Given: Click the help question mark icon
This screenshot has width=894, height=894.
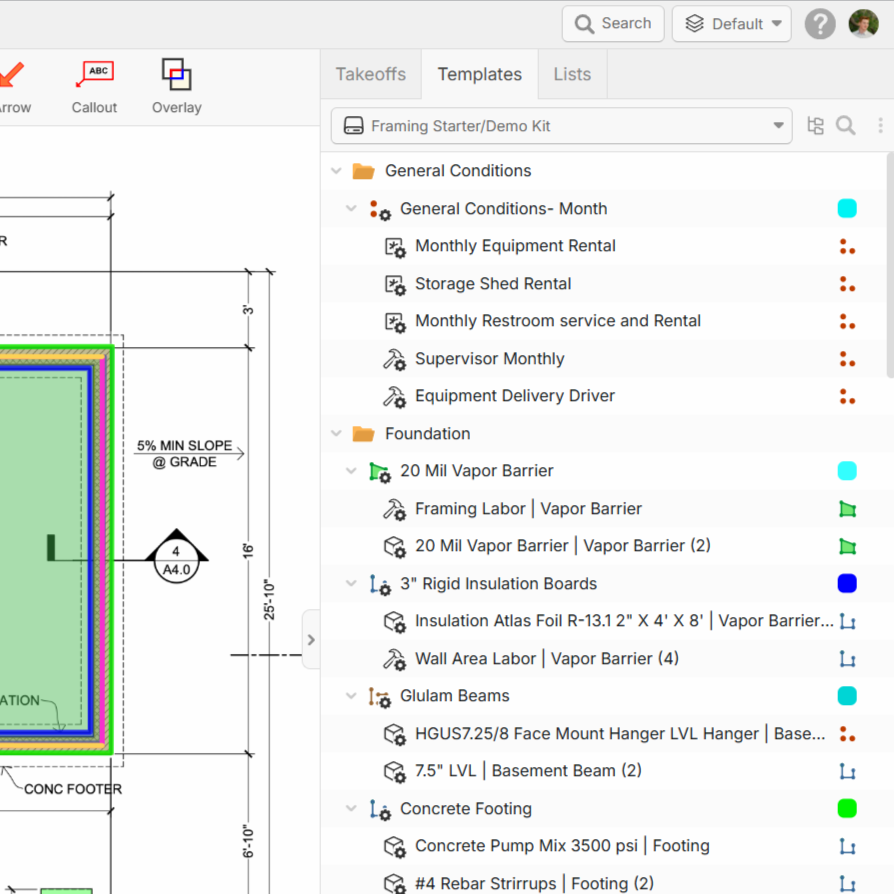Looking at the screenshot, I should tap(820, 24).
